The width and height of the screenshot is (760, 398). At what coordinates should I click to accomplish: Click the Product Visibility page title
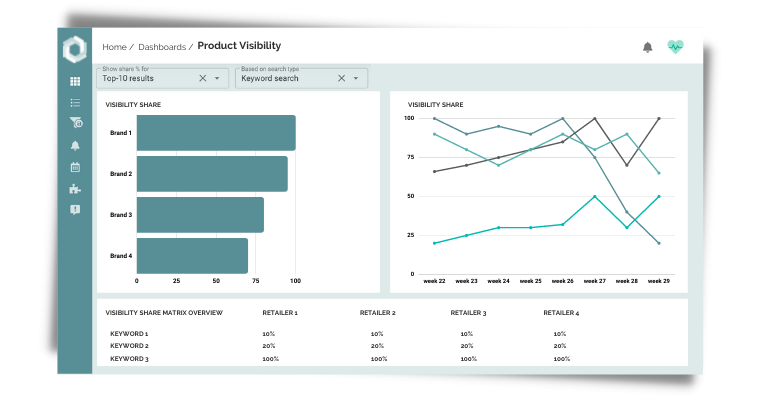tap(239, 46)
